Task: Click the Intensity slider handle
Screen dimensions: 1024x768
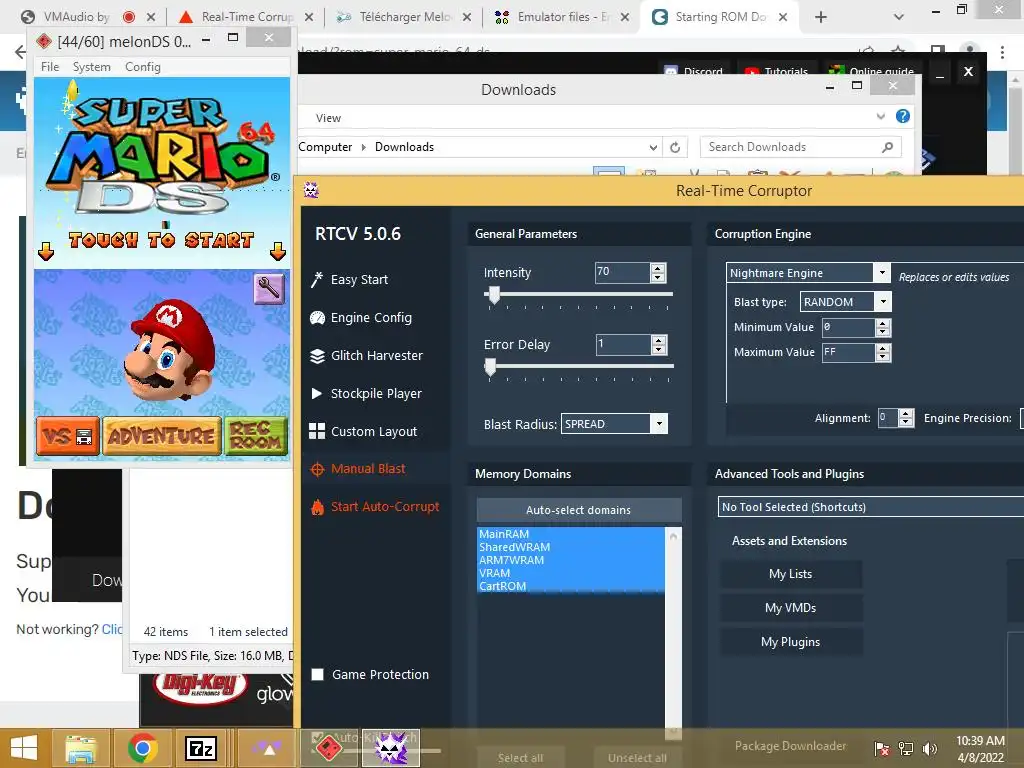Action: tap(494, 295)
